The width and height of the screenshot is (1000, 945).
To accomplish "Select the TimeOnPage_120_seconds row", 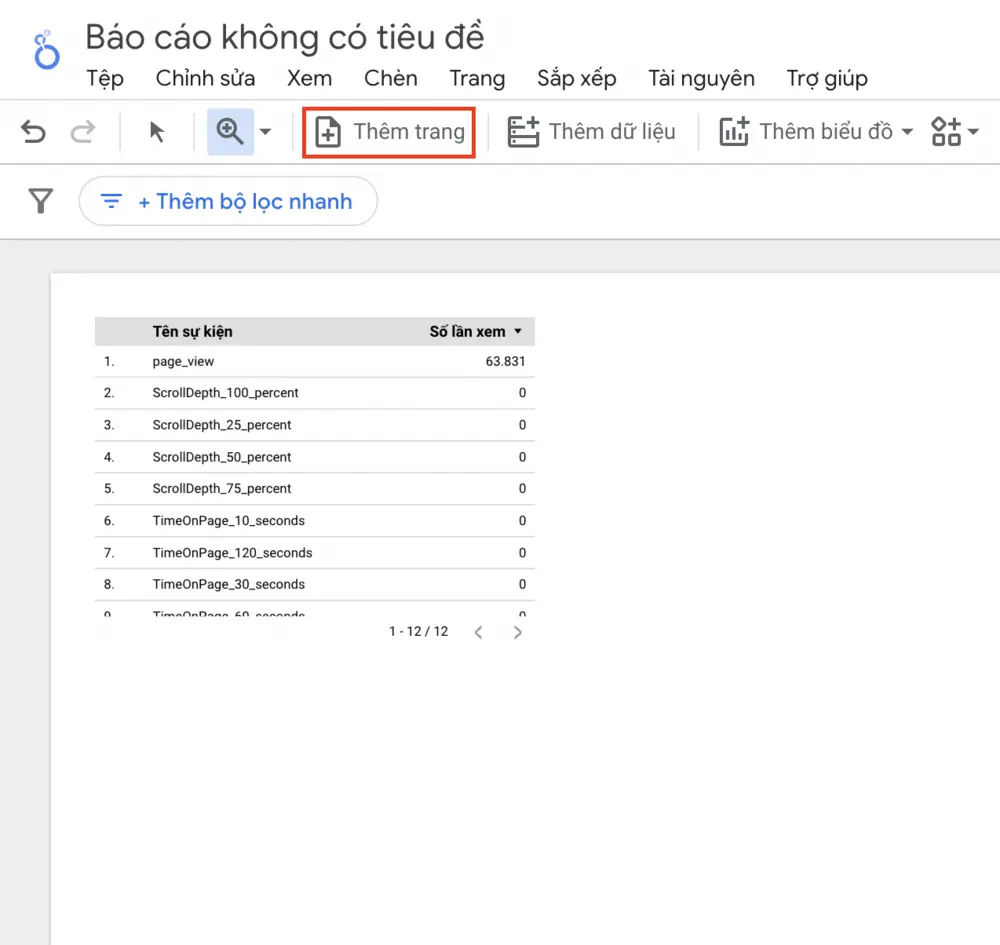I will tap(314, 552).
